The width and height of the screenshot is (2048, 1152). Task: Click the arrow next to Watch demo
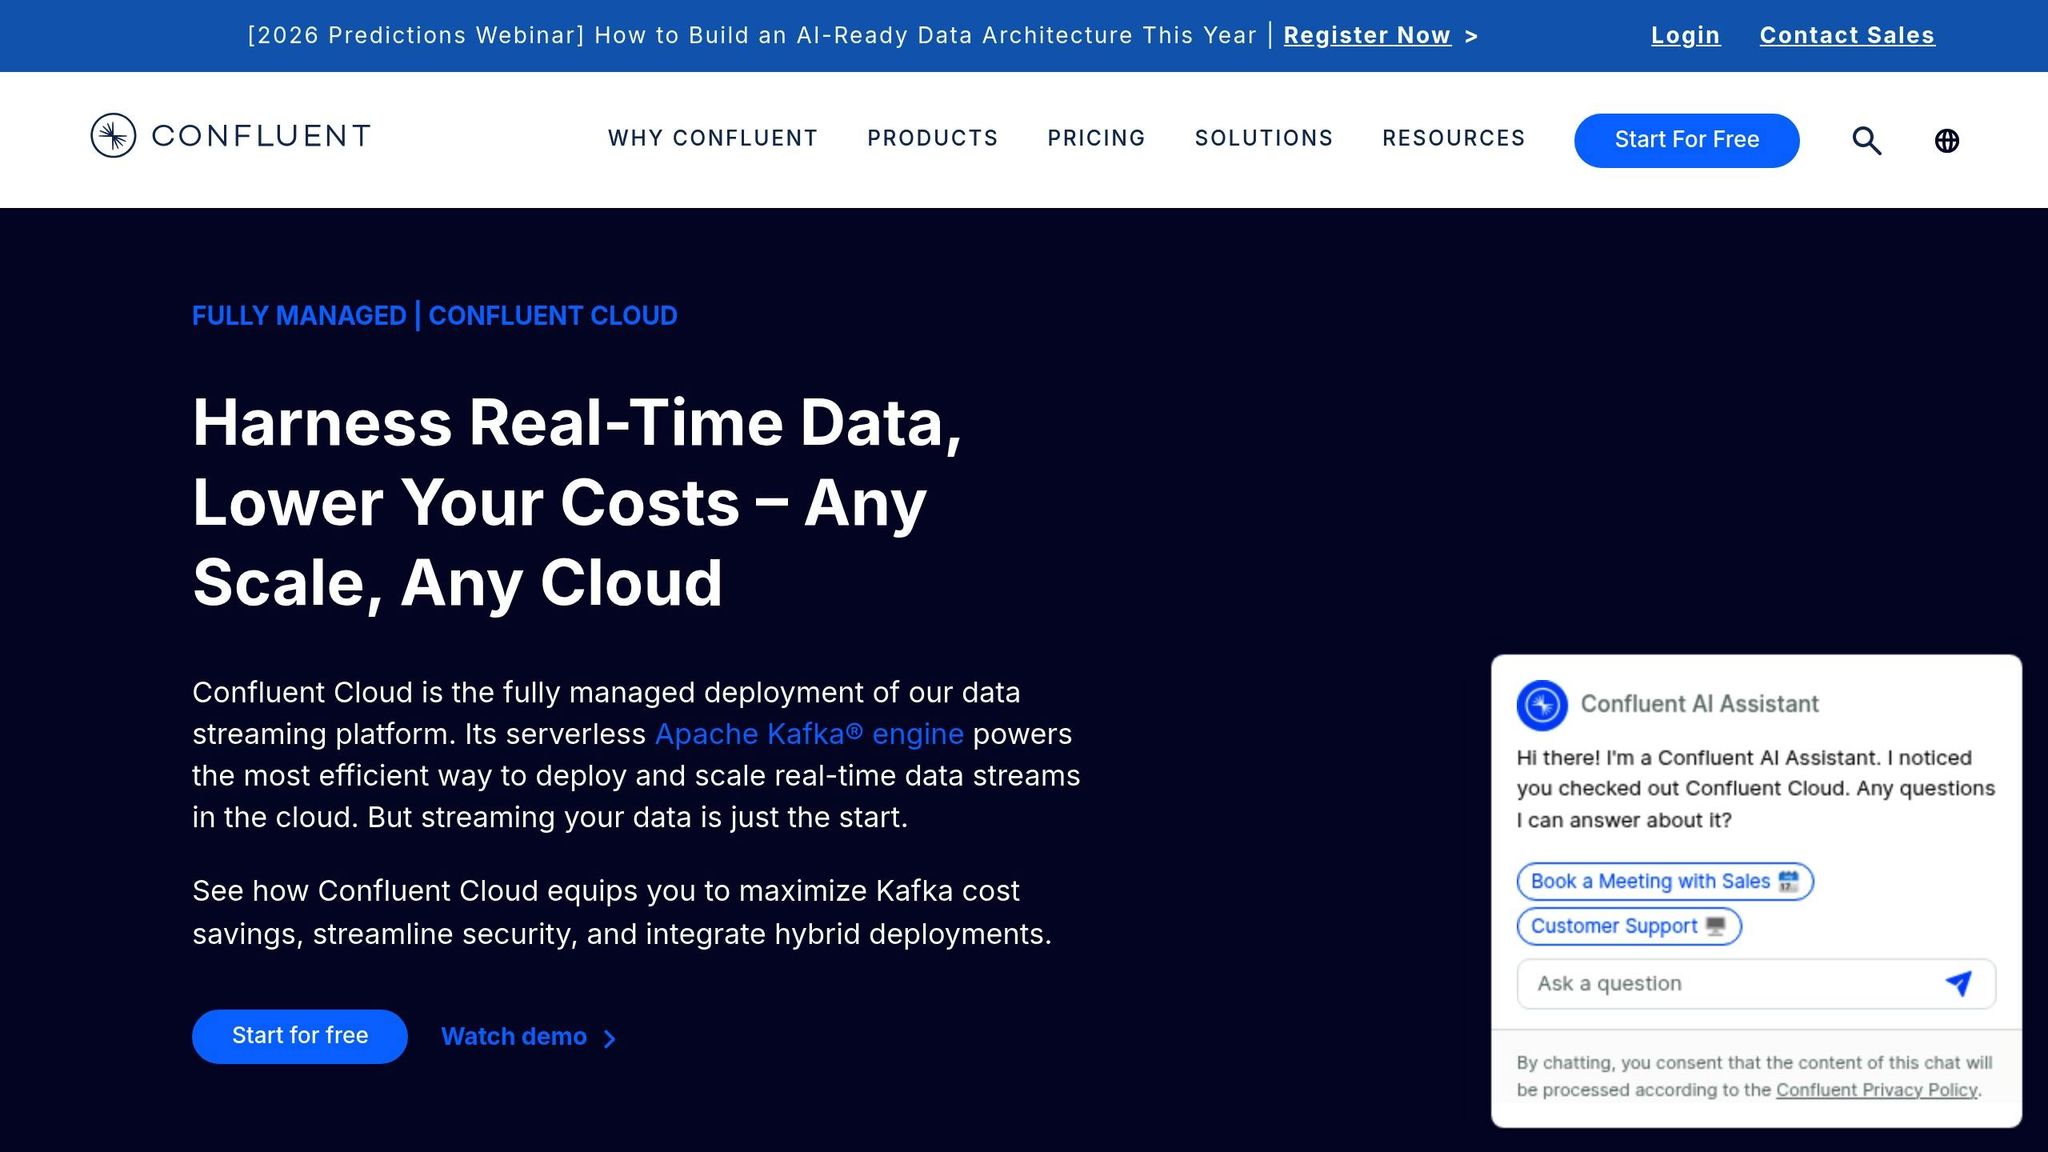point(611,1039)
